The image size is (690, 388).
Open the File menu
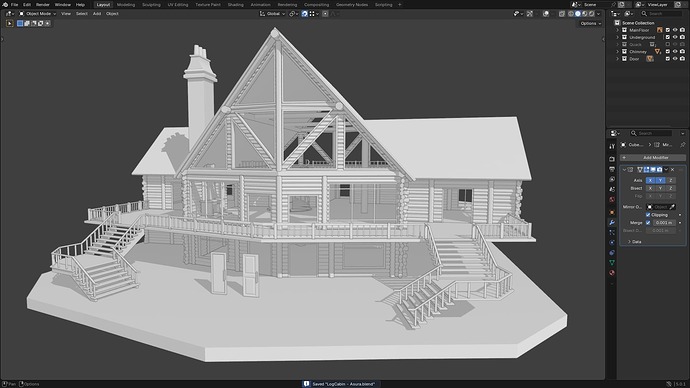click(x=15, y=4)
